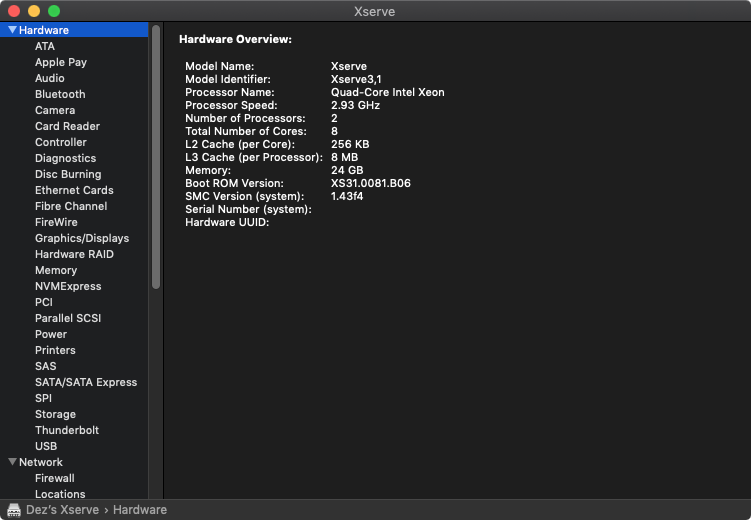Click the green zoom window button
Screen dimensions: 751x520
pyautogui.click(x=54, y=11)
